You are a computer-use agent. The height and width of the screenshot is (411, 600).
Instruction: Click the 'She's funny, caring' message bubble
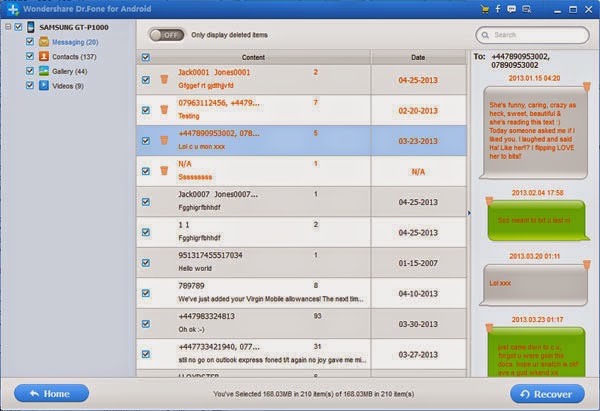tap(533, 132)
